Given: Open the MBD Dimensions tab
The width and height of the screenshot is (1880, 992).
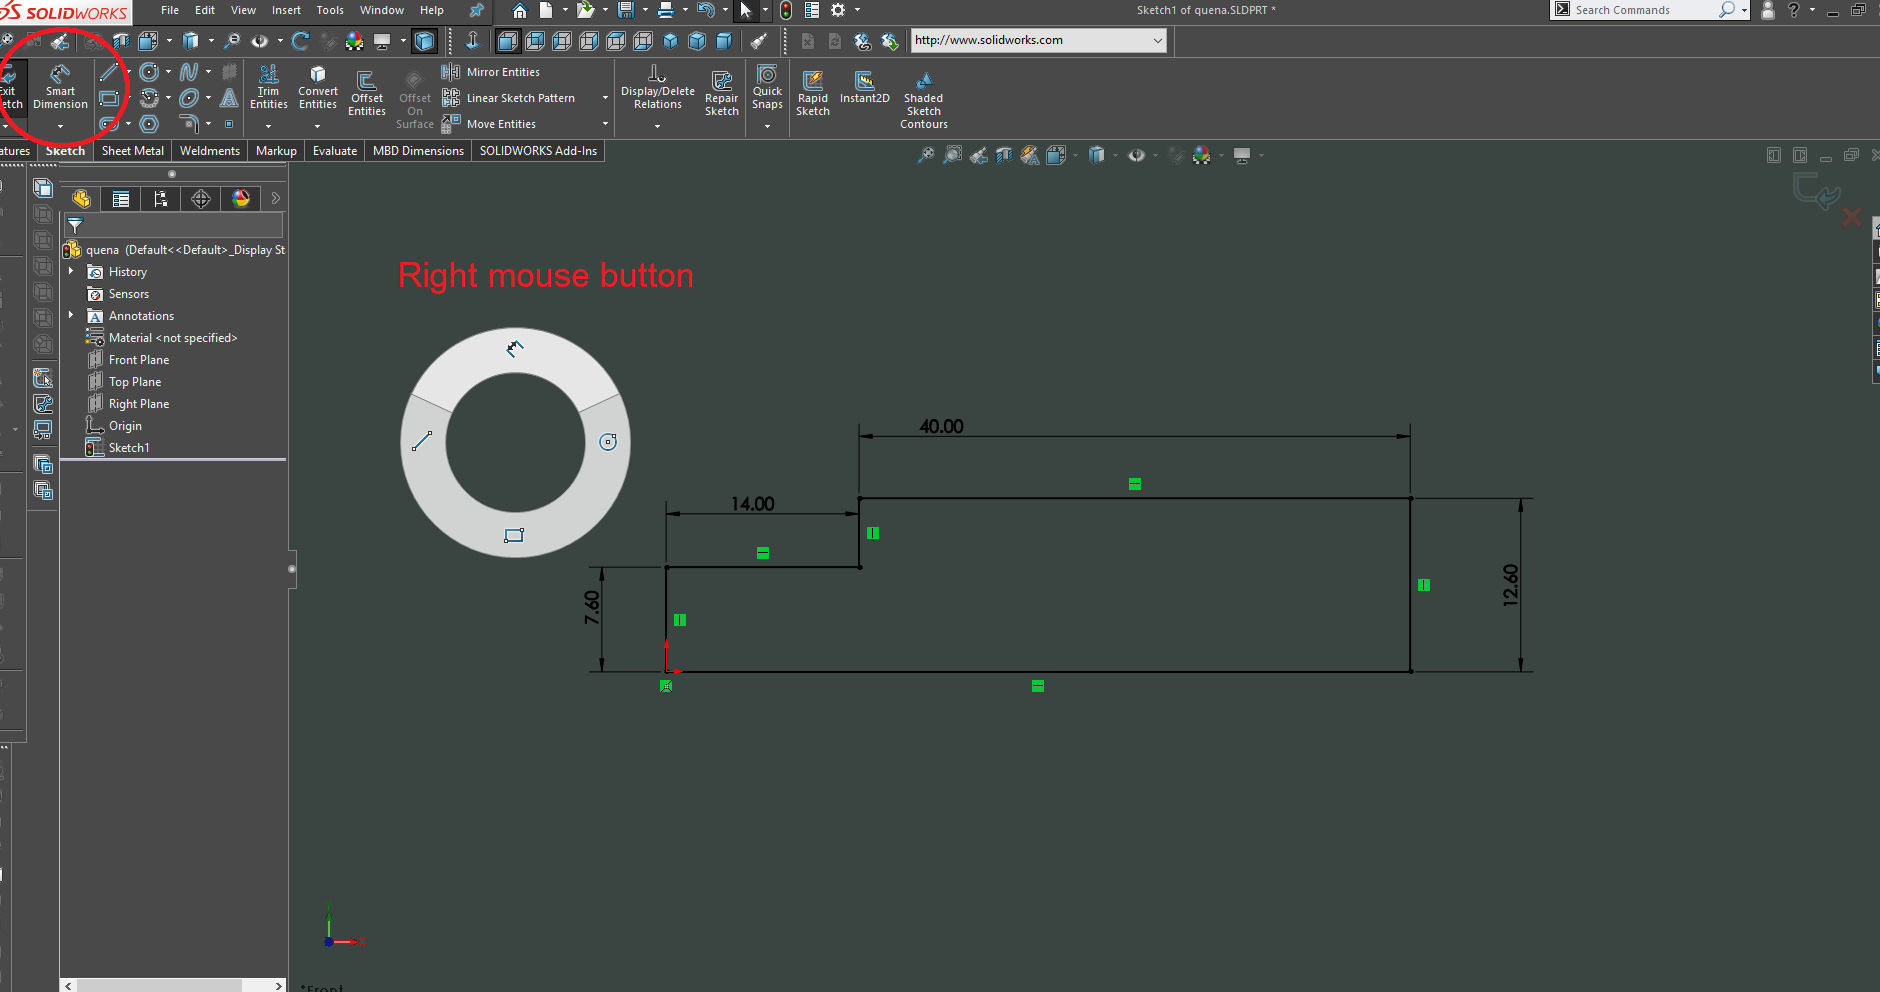Looking at the screenshot, I should point(418,151).
